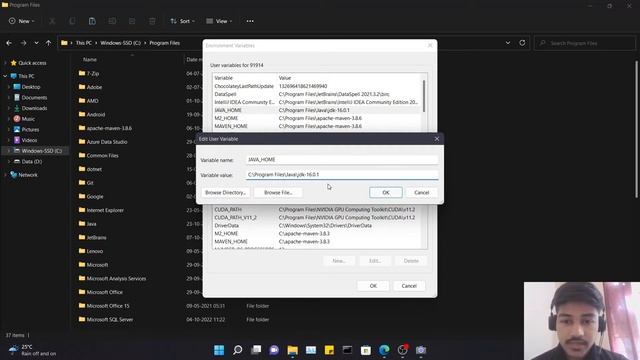Refresh the Program Files folder
Image resolution: width=640 pixels, height=360 pixels.
coord(522,43)
